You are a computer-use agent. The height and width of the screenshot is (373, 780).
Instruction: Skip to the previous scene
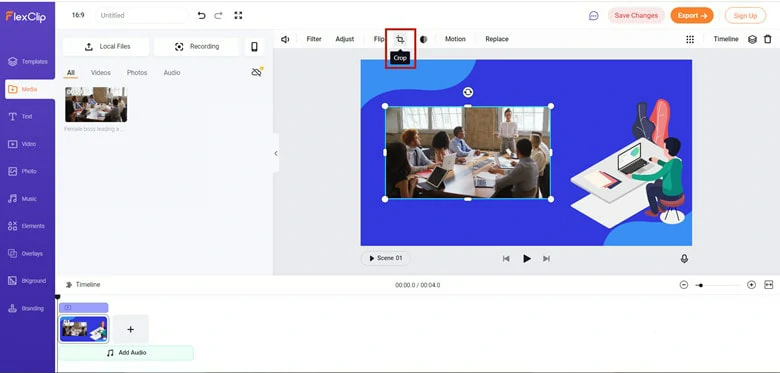pyautogui.click(x=506, y=259)
